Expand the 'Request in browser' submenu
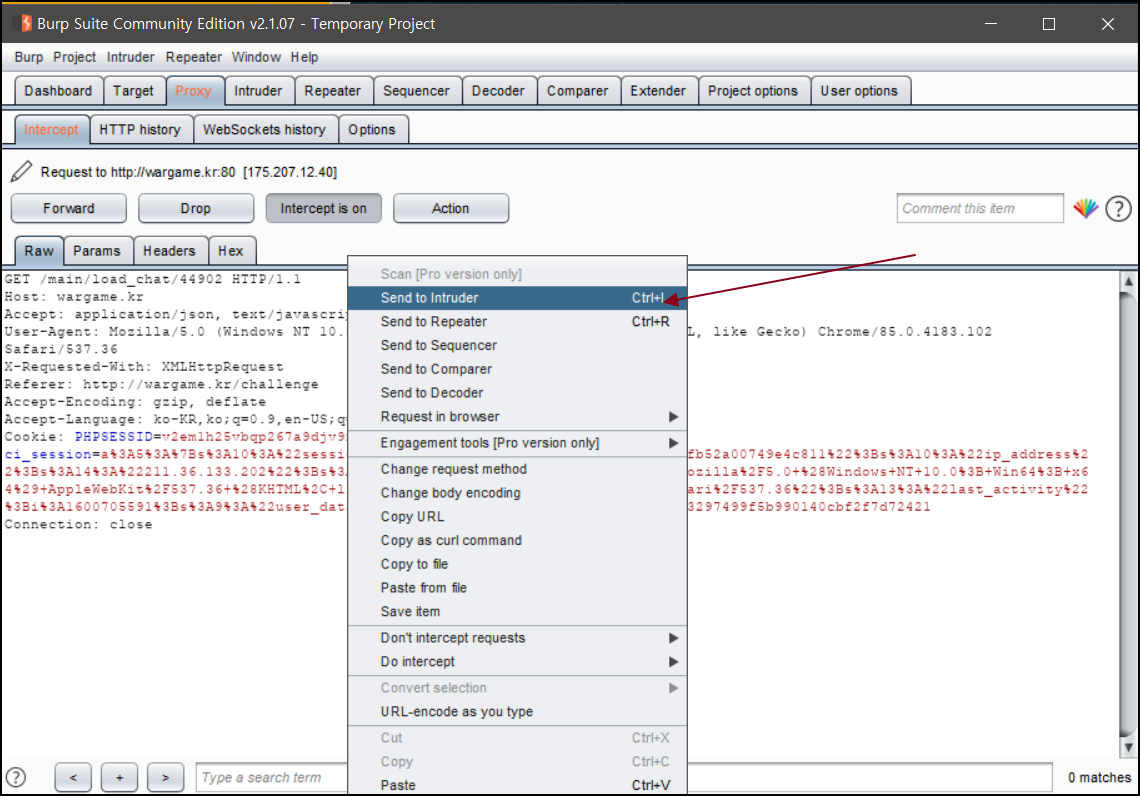Viewport: 1140px width, 796px height. (x=517, y=417)
